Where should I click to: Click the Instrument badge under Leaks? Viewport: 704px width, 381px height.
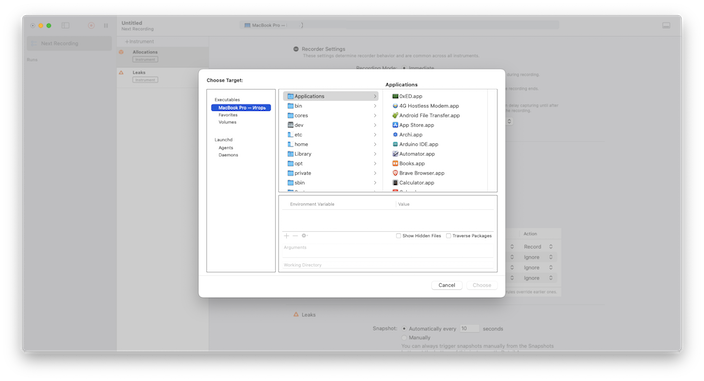[145, 80]
